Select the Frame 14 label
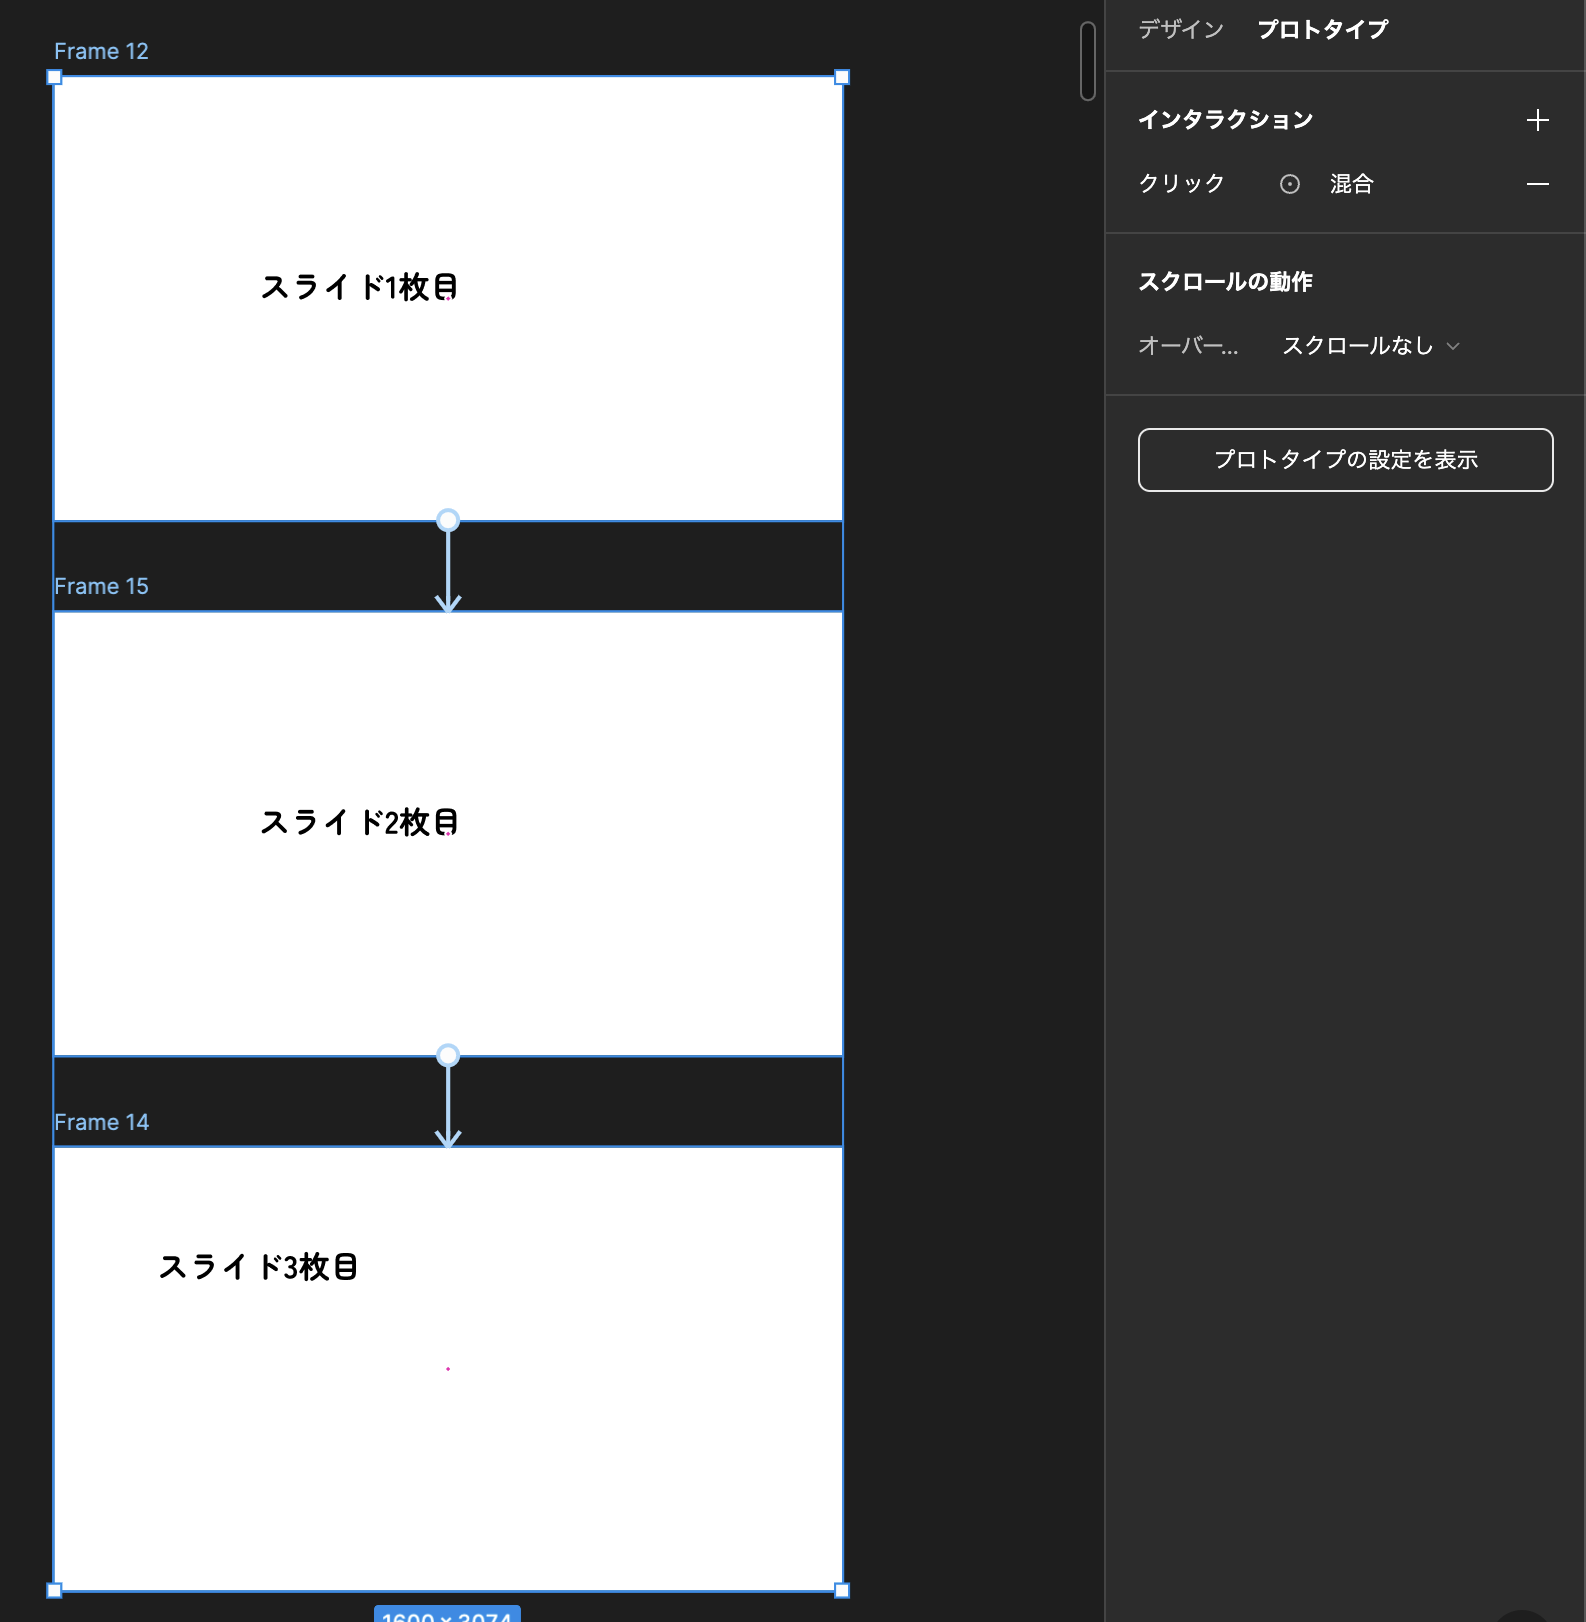This screenshot has width=1586, height=1622. (x=101, y=1123)
